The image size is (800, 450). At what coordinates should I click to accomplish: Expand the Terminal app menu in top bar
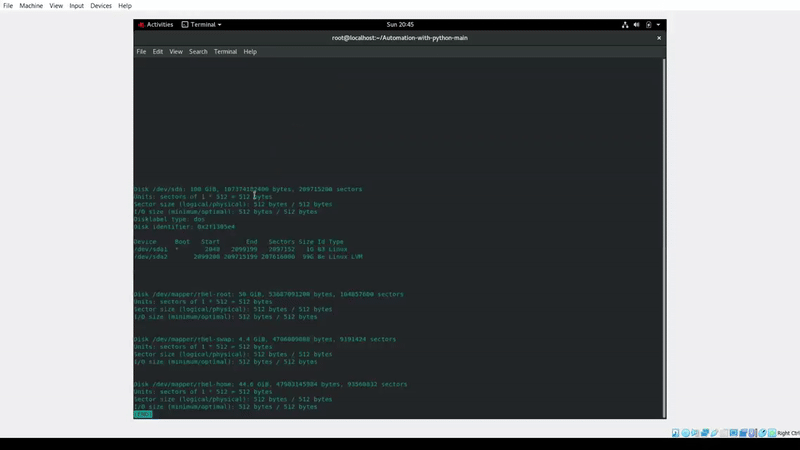coord(202,24)
